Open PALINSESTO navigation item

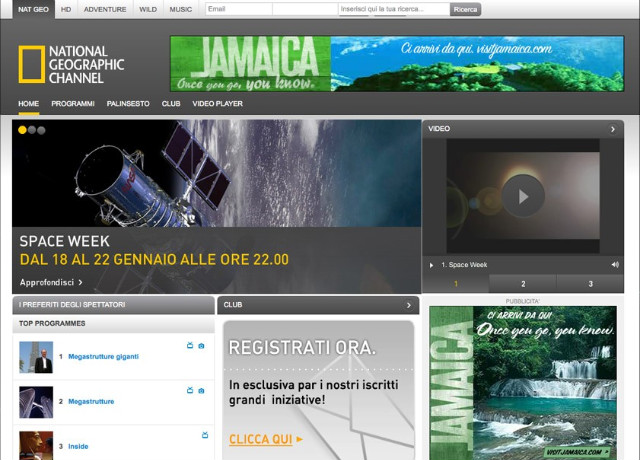point(128,104)
